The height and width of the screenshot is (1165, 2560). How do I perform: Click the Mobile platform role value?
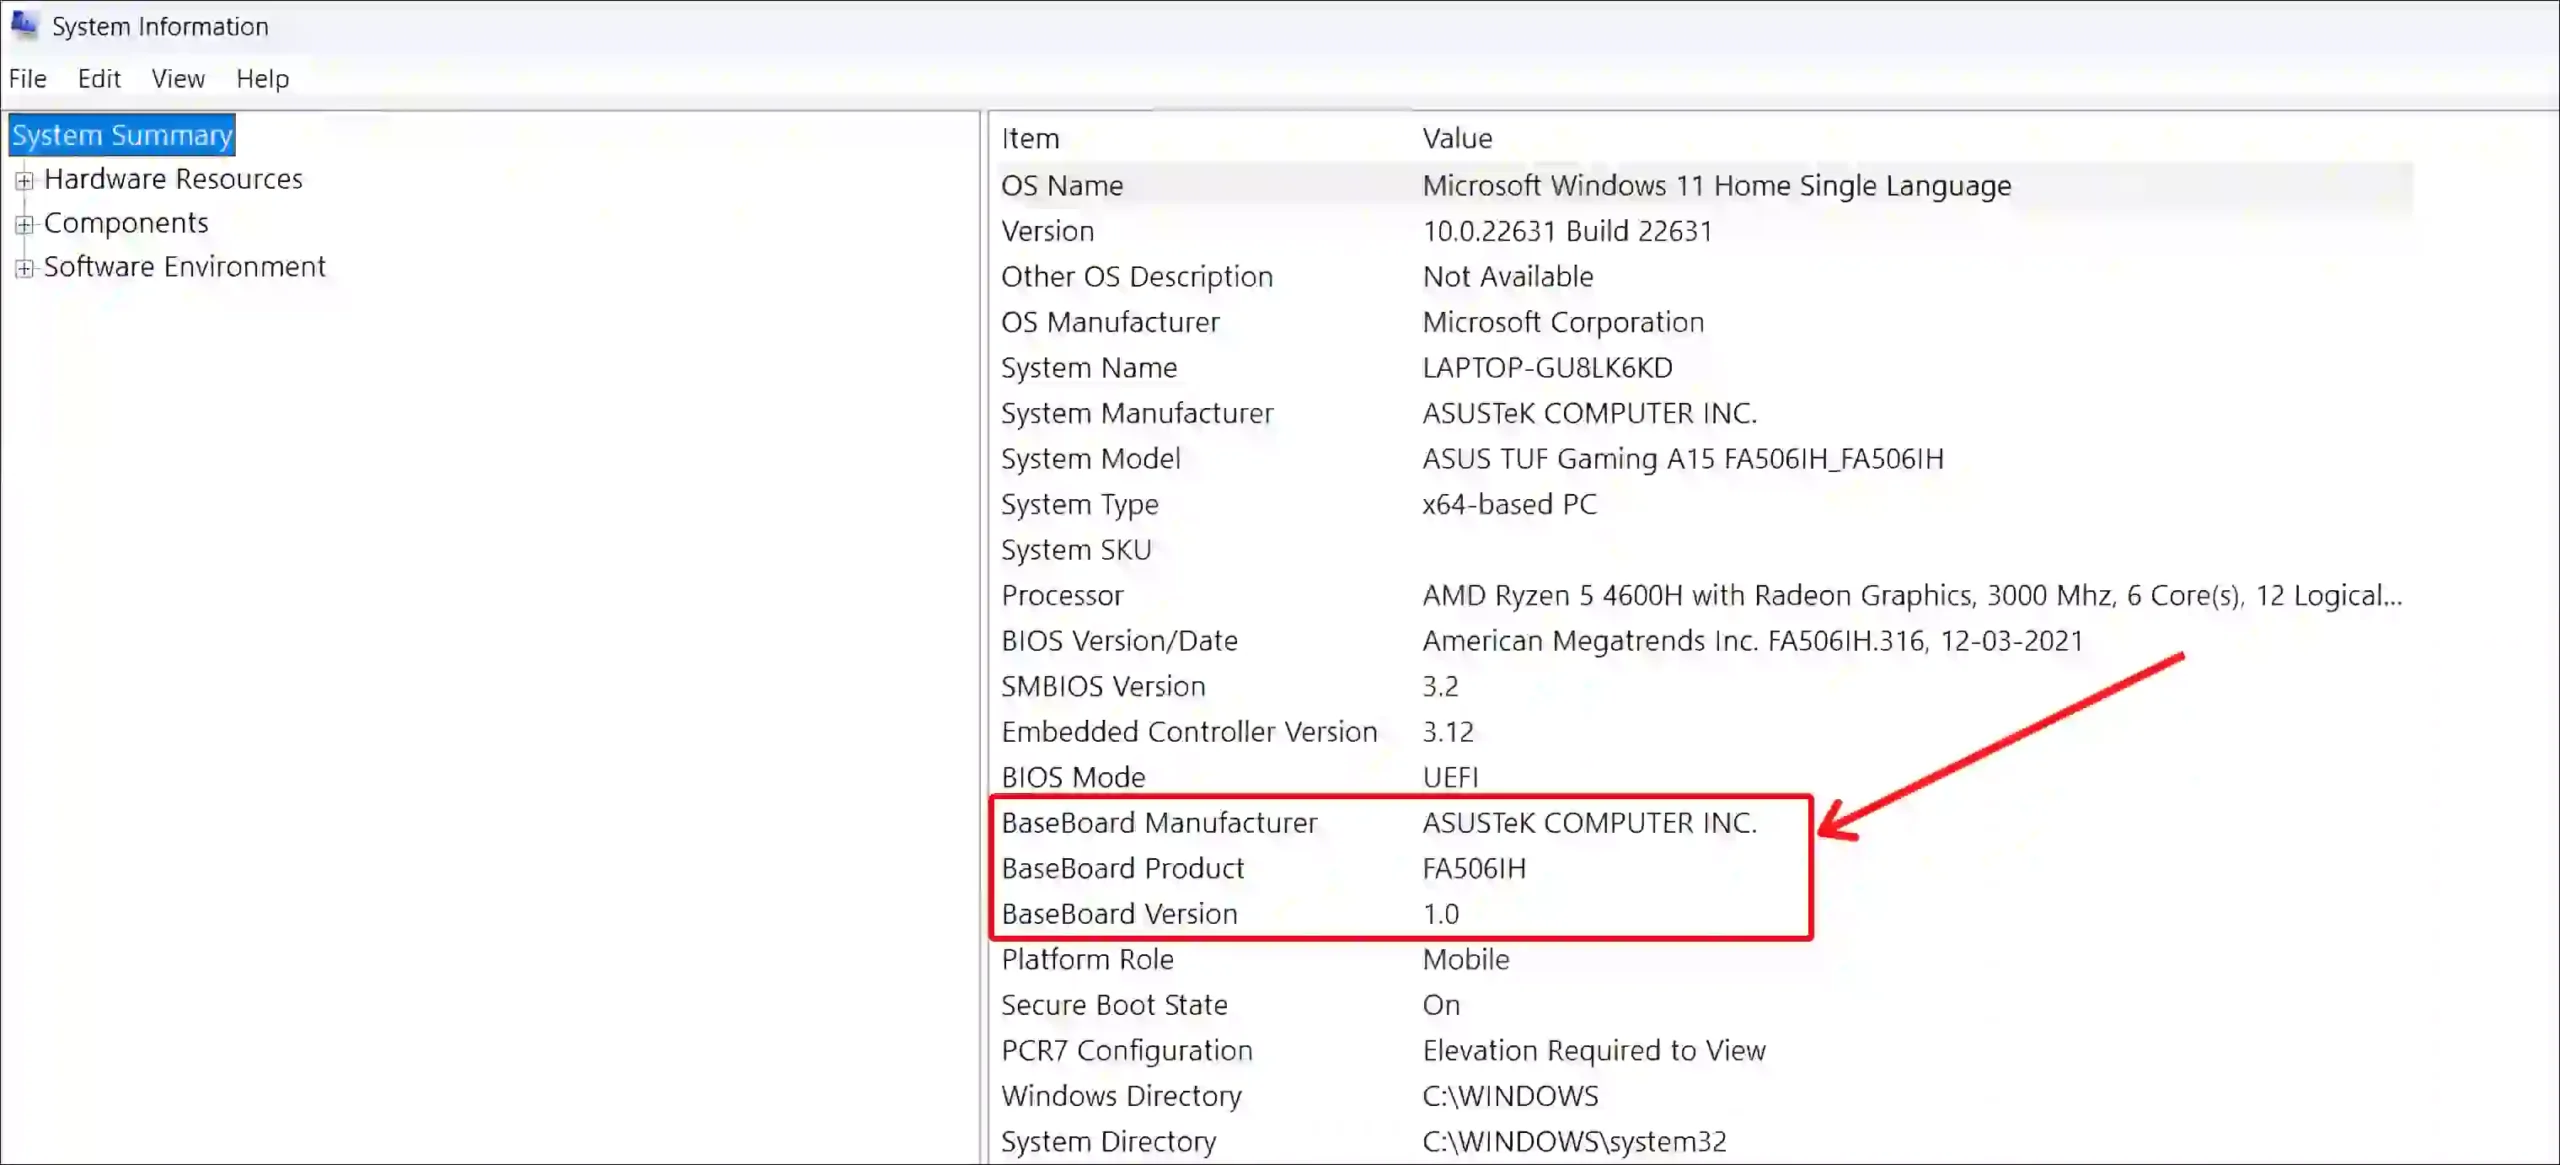[1466, 959]
